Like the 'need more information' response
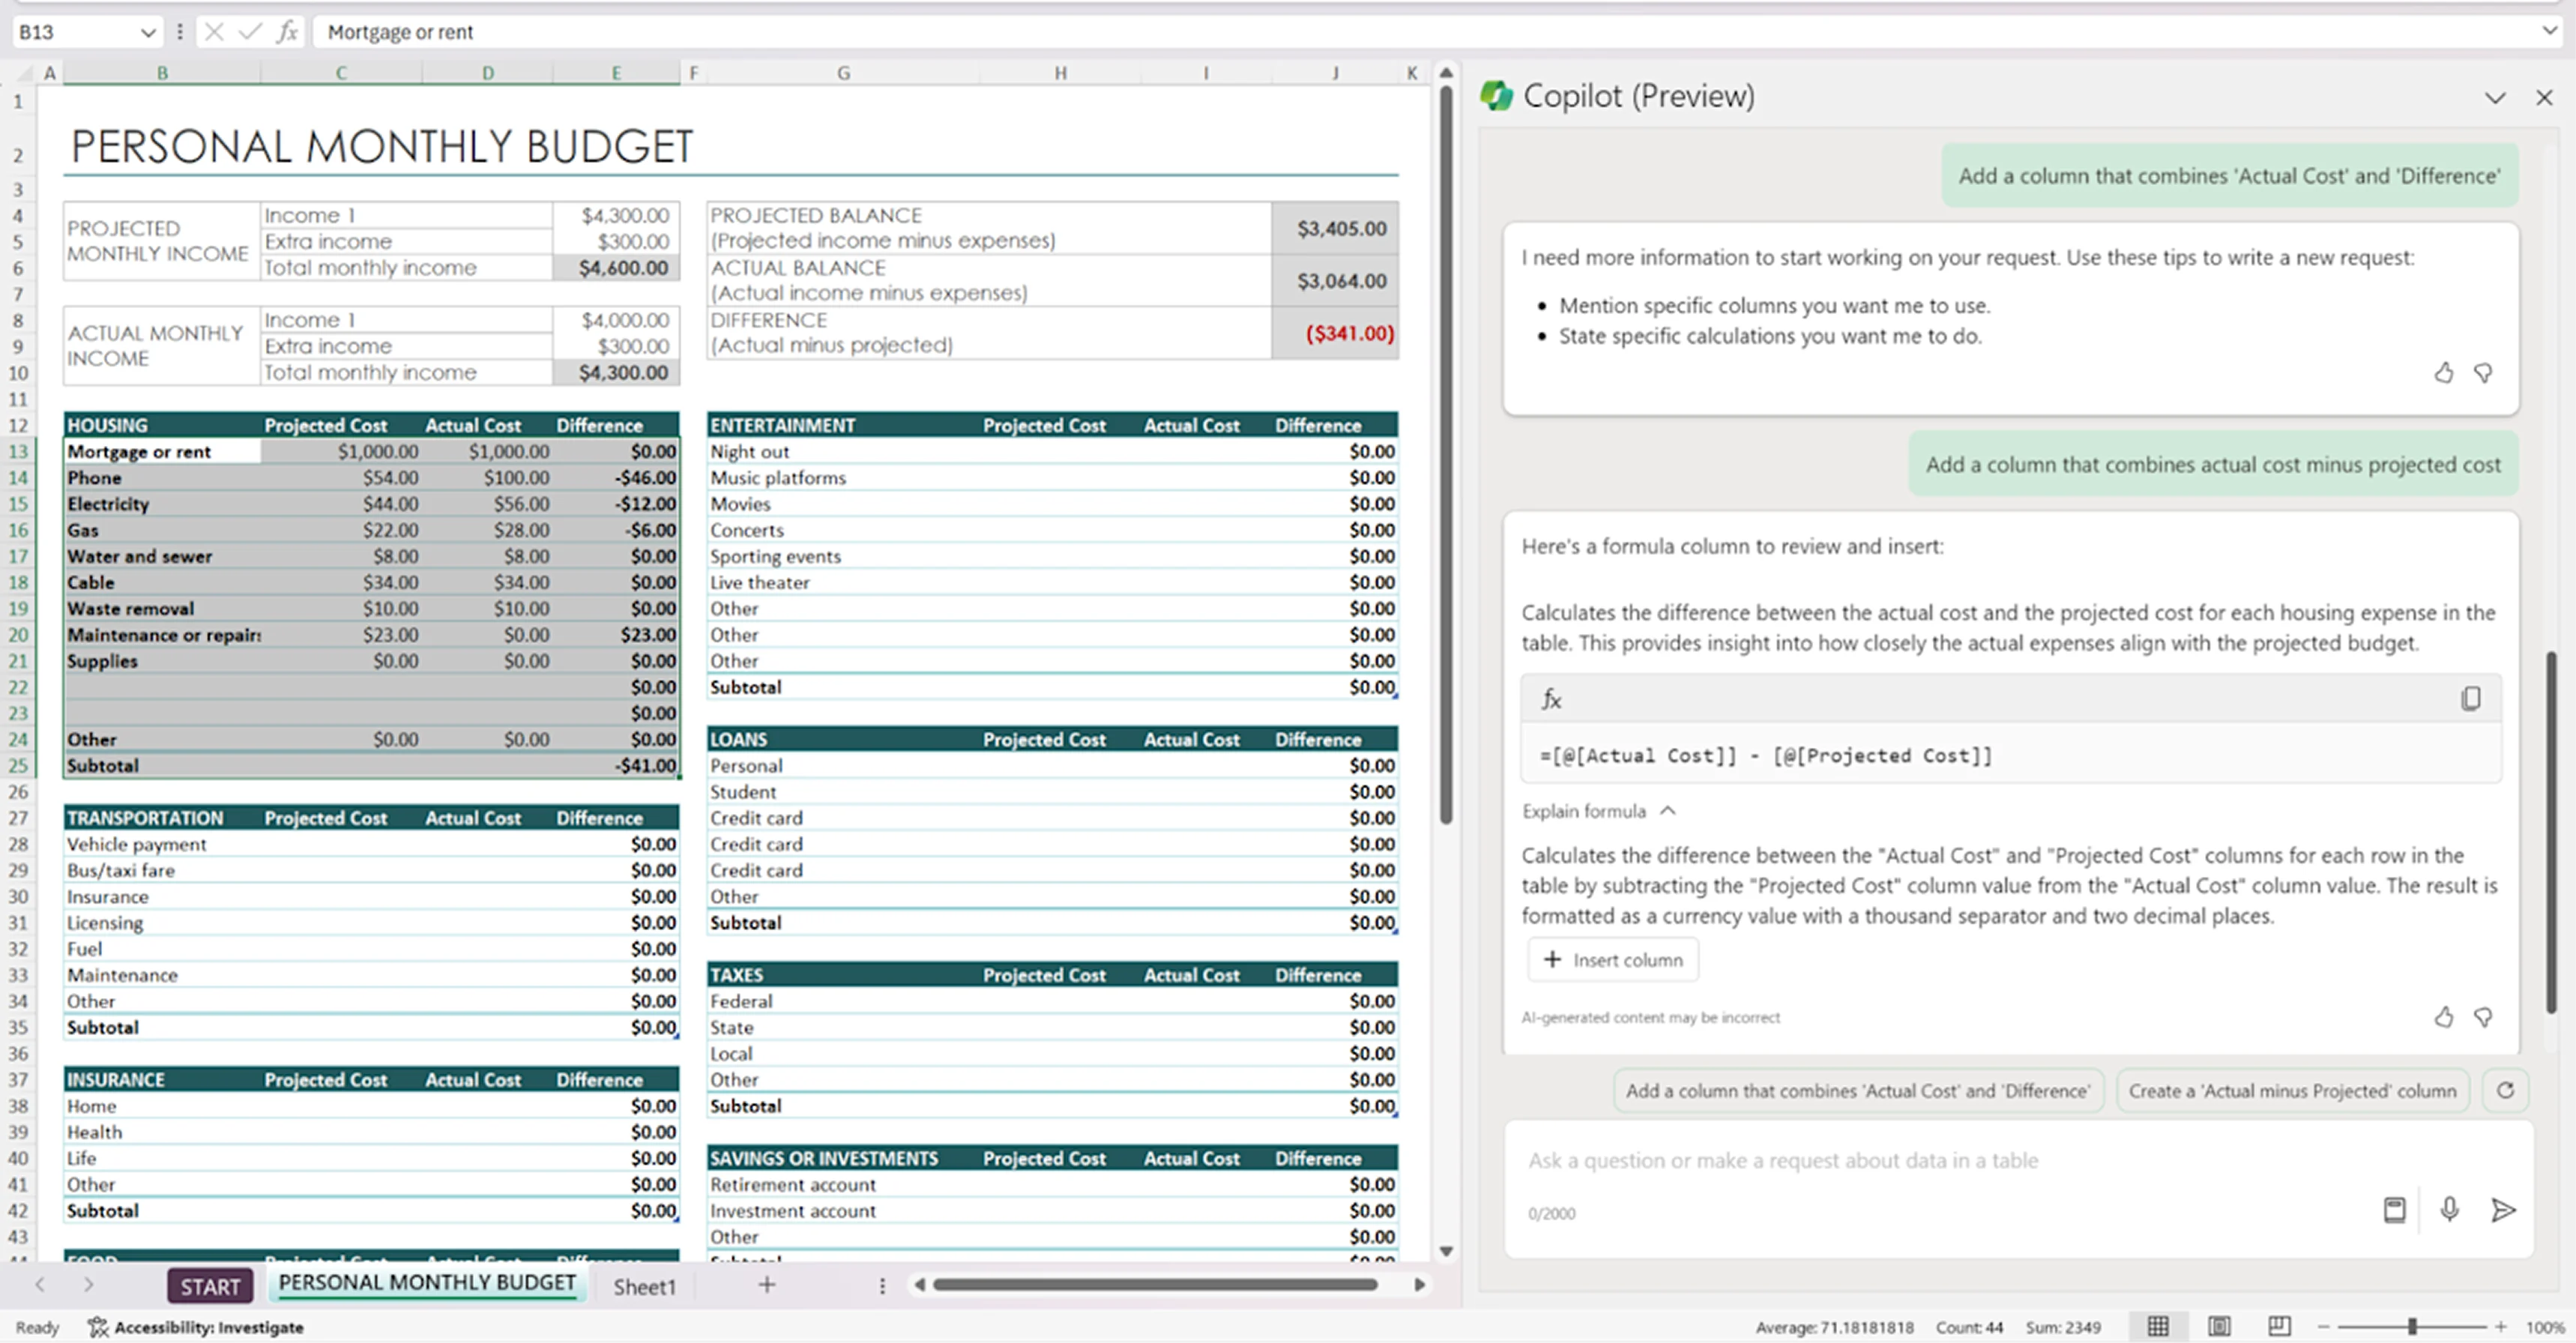 [2443, 373]
